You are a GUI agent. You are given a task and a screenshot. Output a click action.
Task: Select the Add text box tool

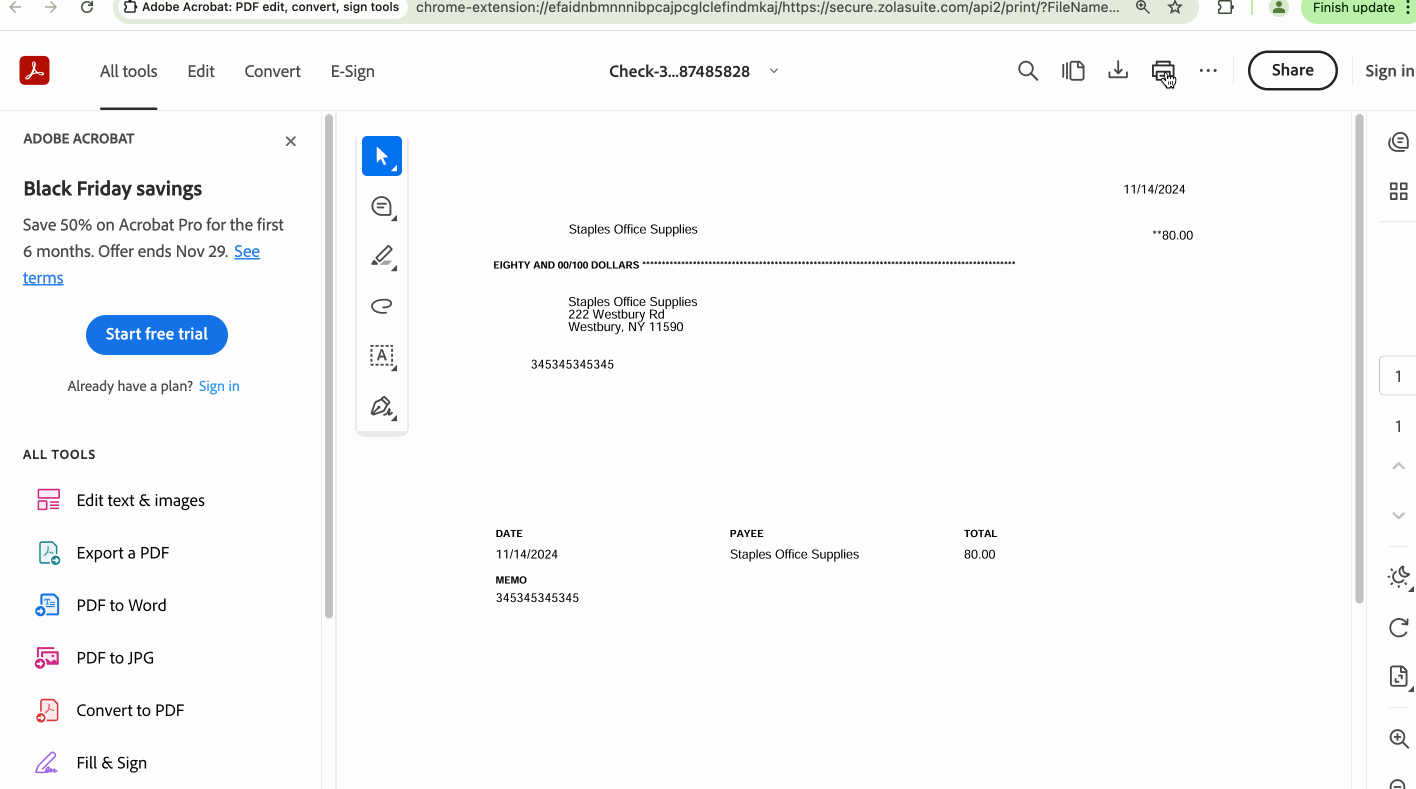(x=382, y=356)
